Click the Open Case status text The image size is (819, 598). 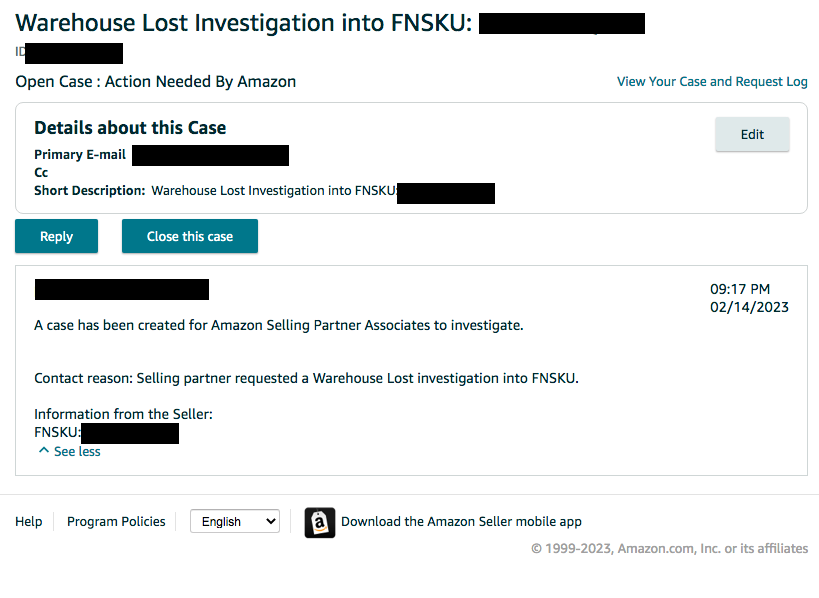pyautogui.click(x=155, y=81)
